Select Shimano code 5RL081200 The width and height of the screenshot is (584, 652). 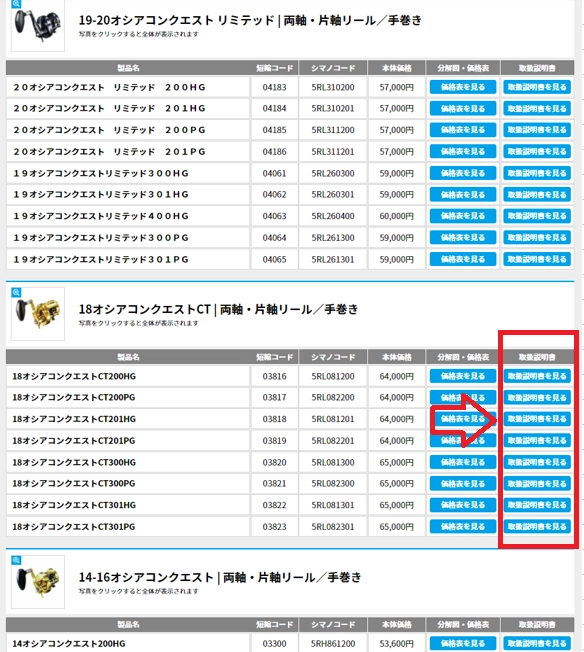coord(333,376)
